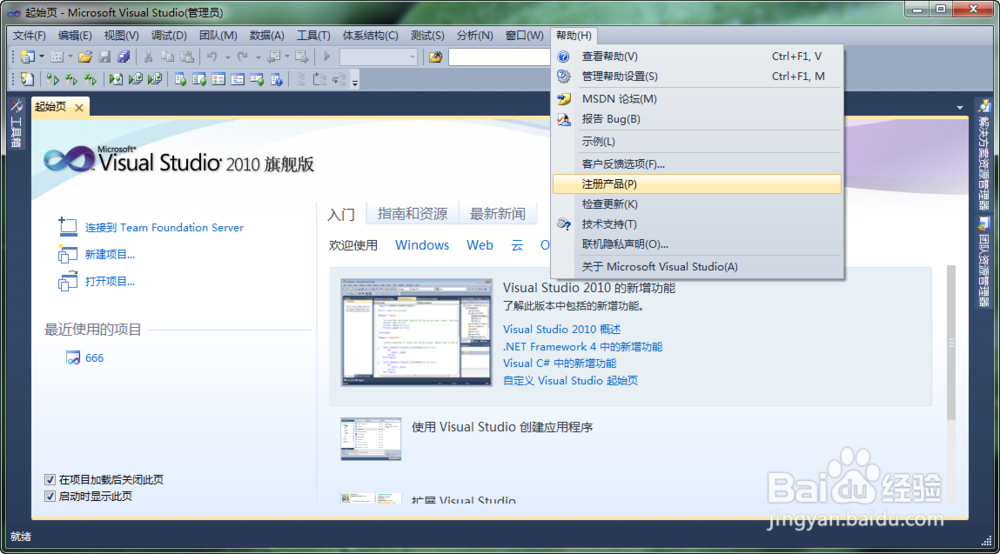The height and width of the screenshot is (554, 1000).
Task: Choose 注册产品(P) in Help menu
Action: tap(697, 184)
